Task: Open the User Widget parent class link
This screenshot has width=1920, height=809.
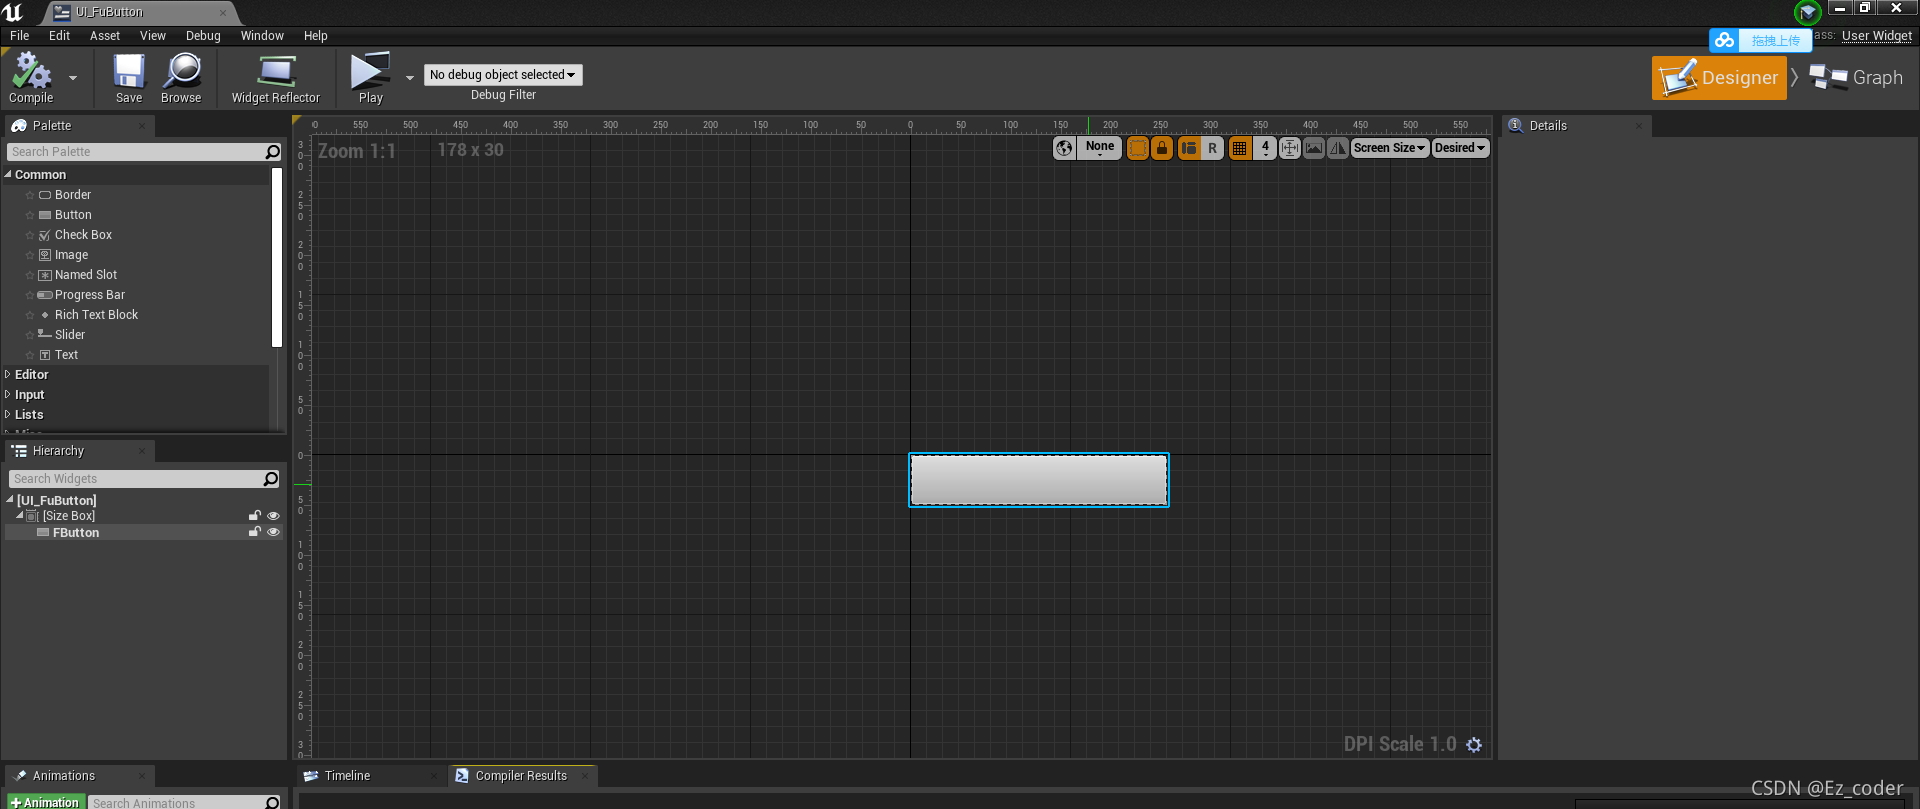Action: tap(1877, 36)
